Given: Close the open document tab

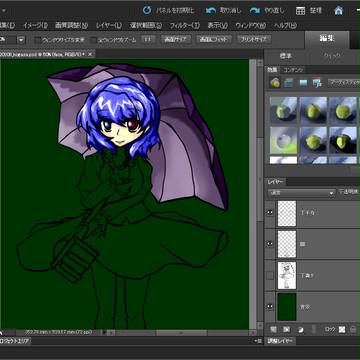Looking at the screenshot, I should 90,54.
